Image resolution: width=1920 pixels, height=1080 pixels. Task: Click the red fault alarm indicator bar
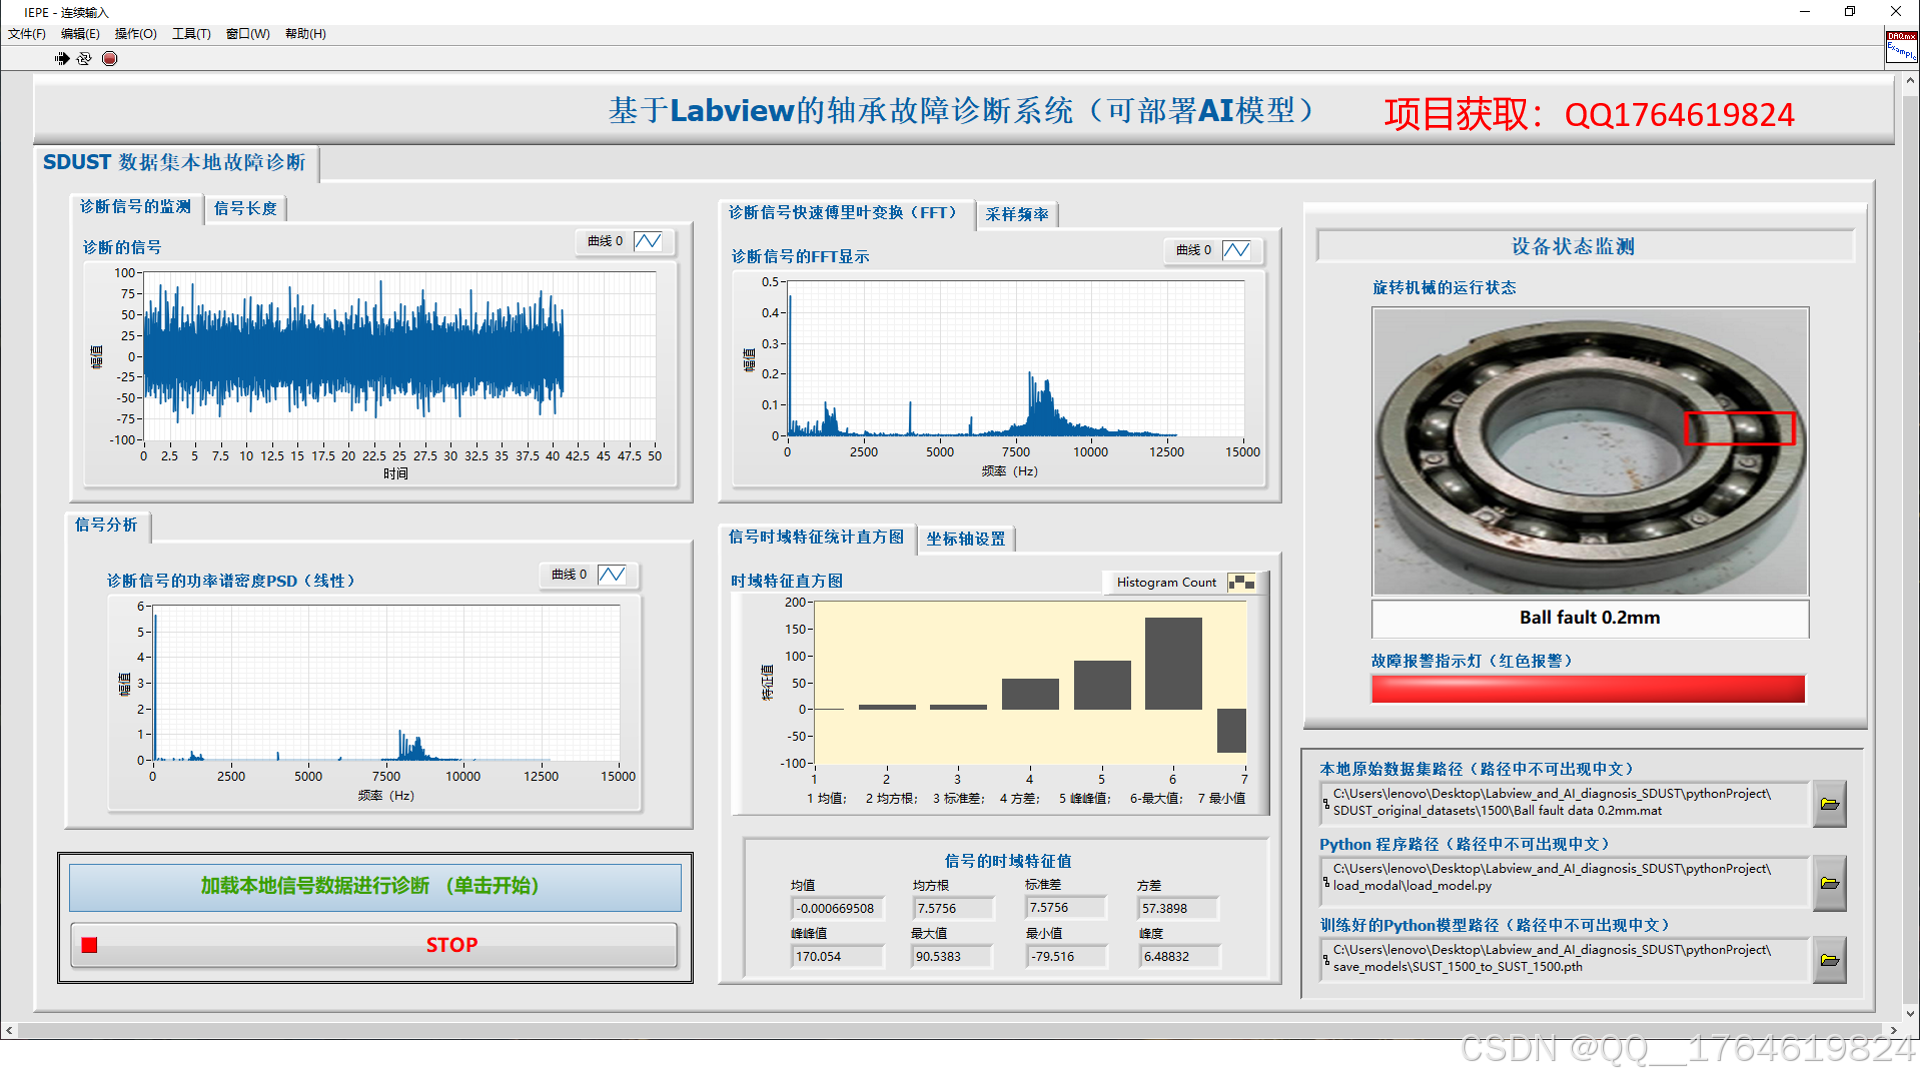pos(1588,689)
